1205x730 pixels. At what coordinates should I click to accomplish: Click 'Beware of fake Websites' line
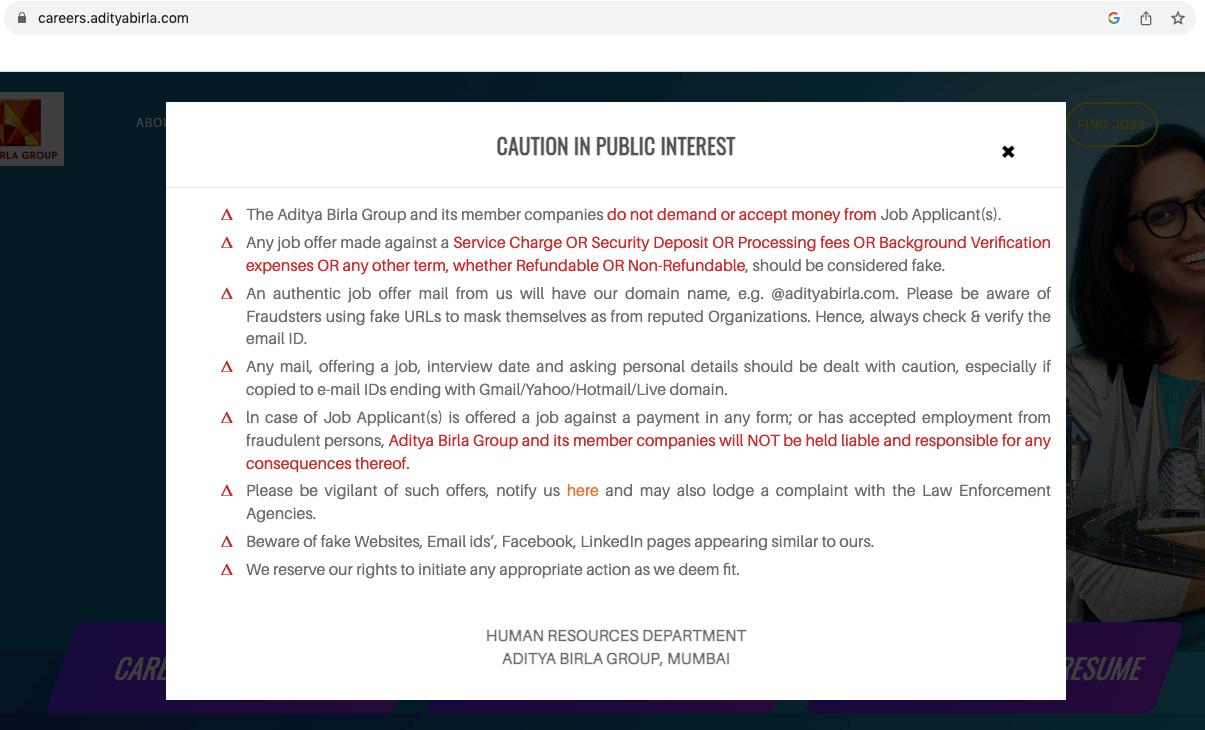[x=560, y=541]
